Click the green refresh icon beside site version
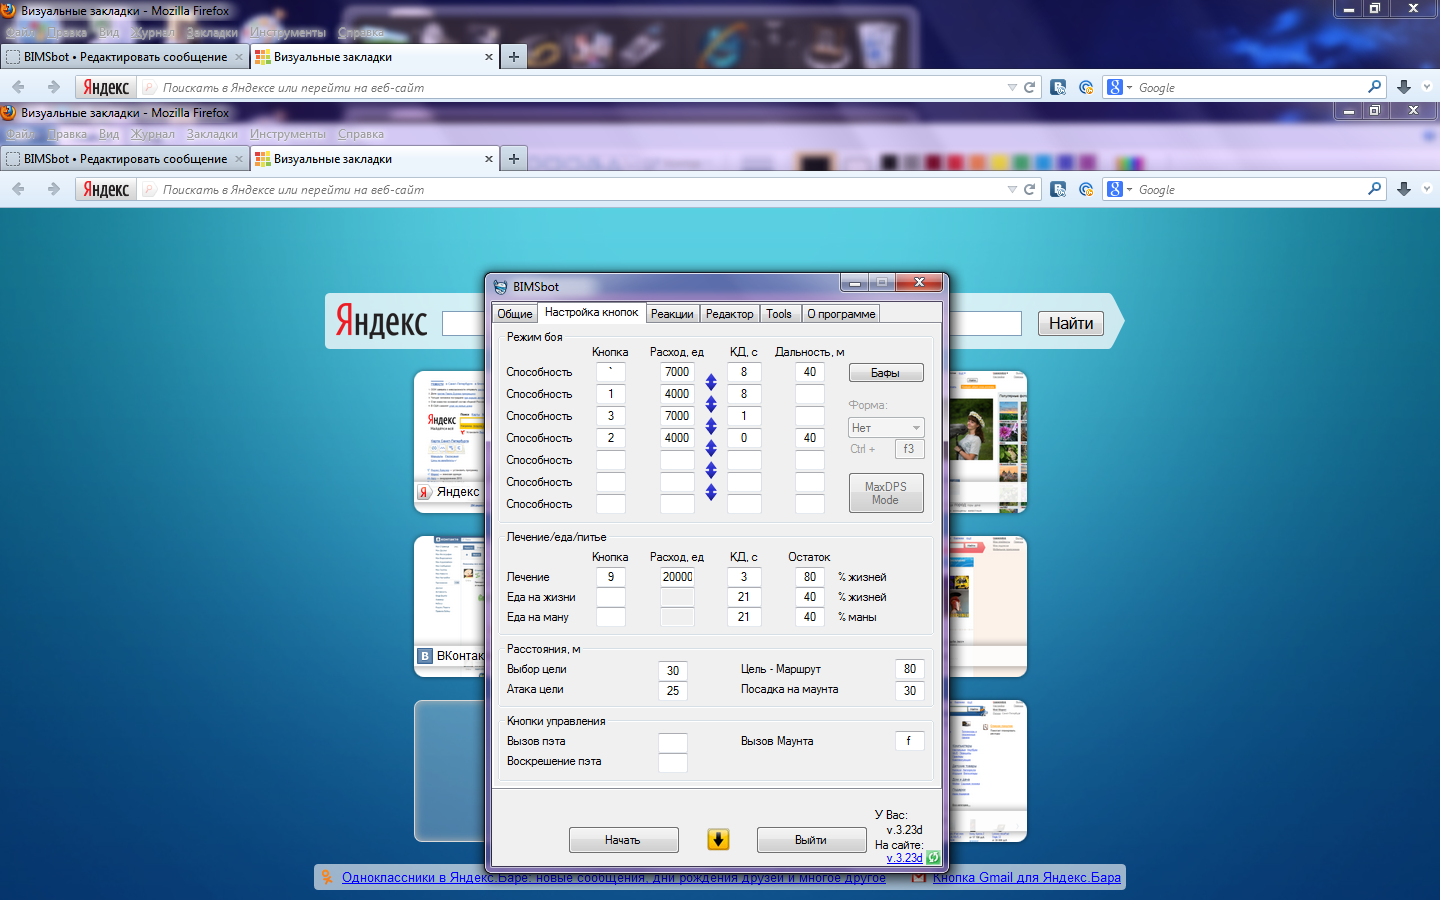Viewport: 1440px width, 900px height. click(933, 857)
